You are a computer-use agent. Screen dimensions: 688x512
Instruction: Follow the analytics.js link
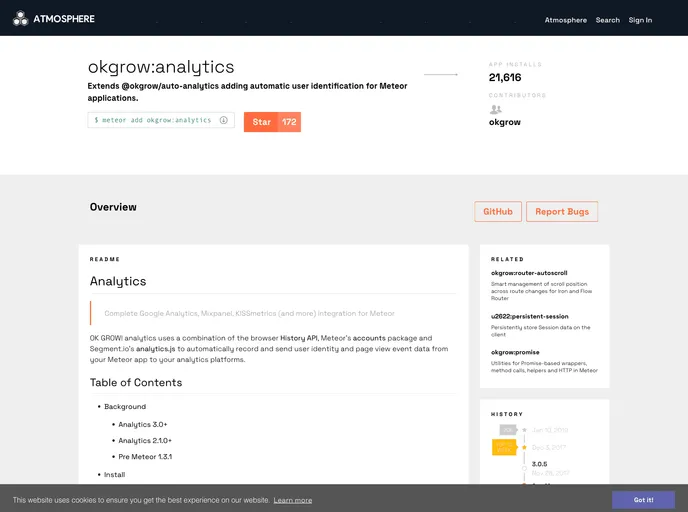[155, 349]
